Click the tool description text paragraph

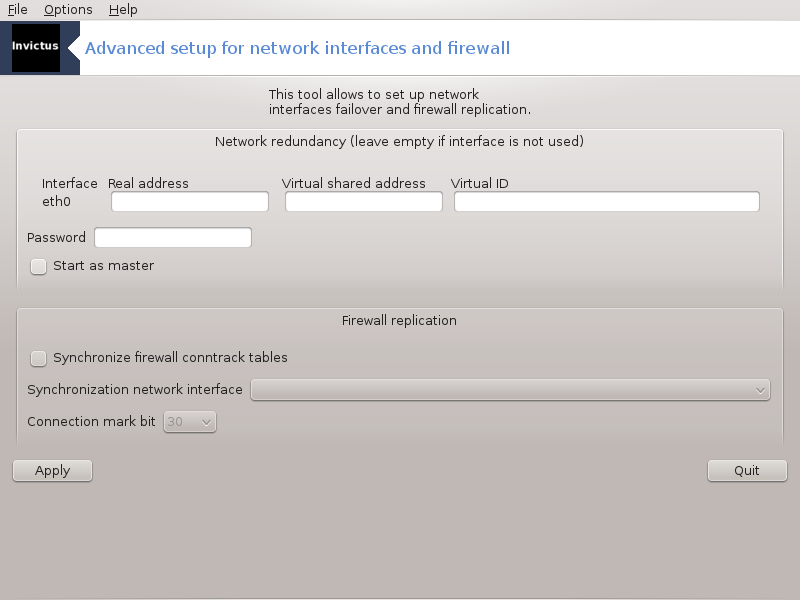point(399,101)
